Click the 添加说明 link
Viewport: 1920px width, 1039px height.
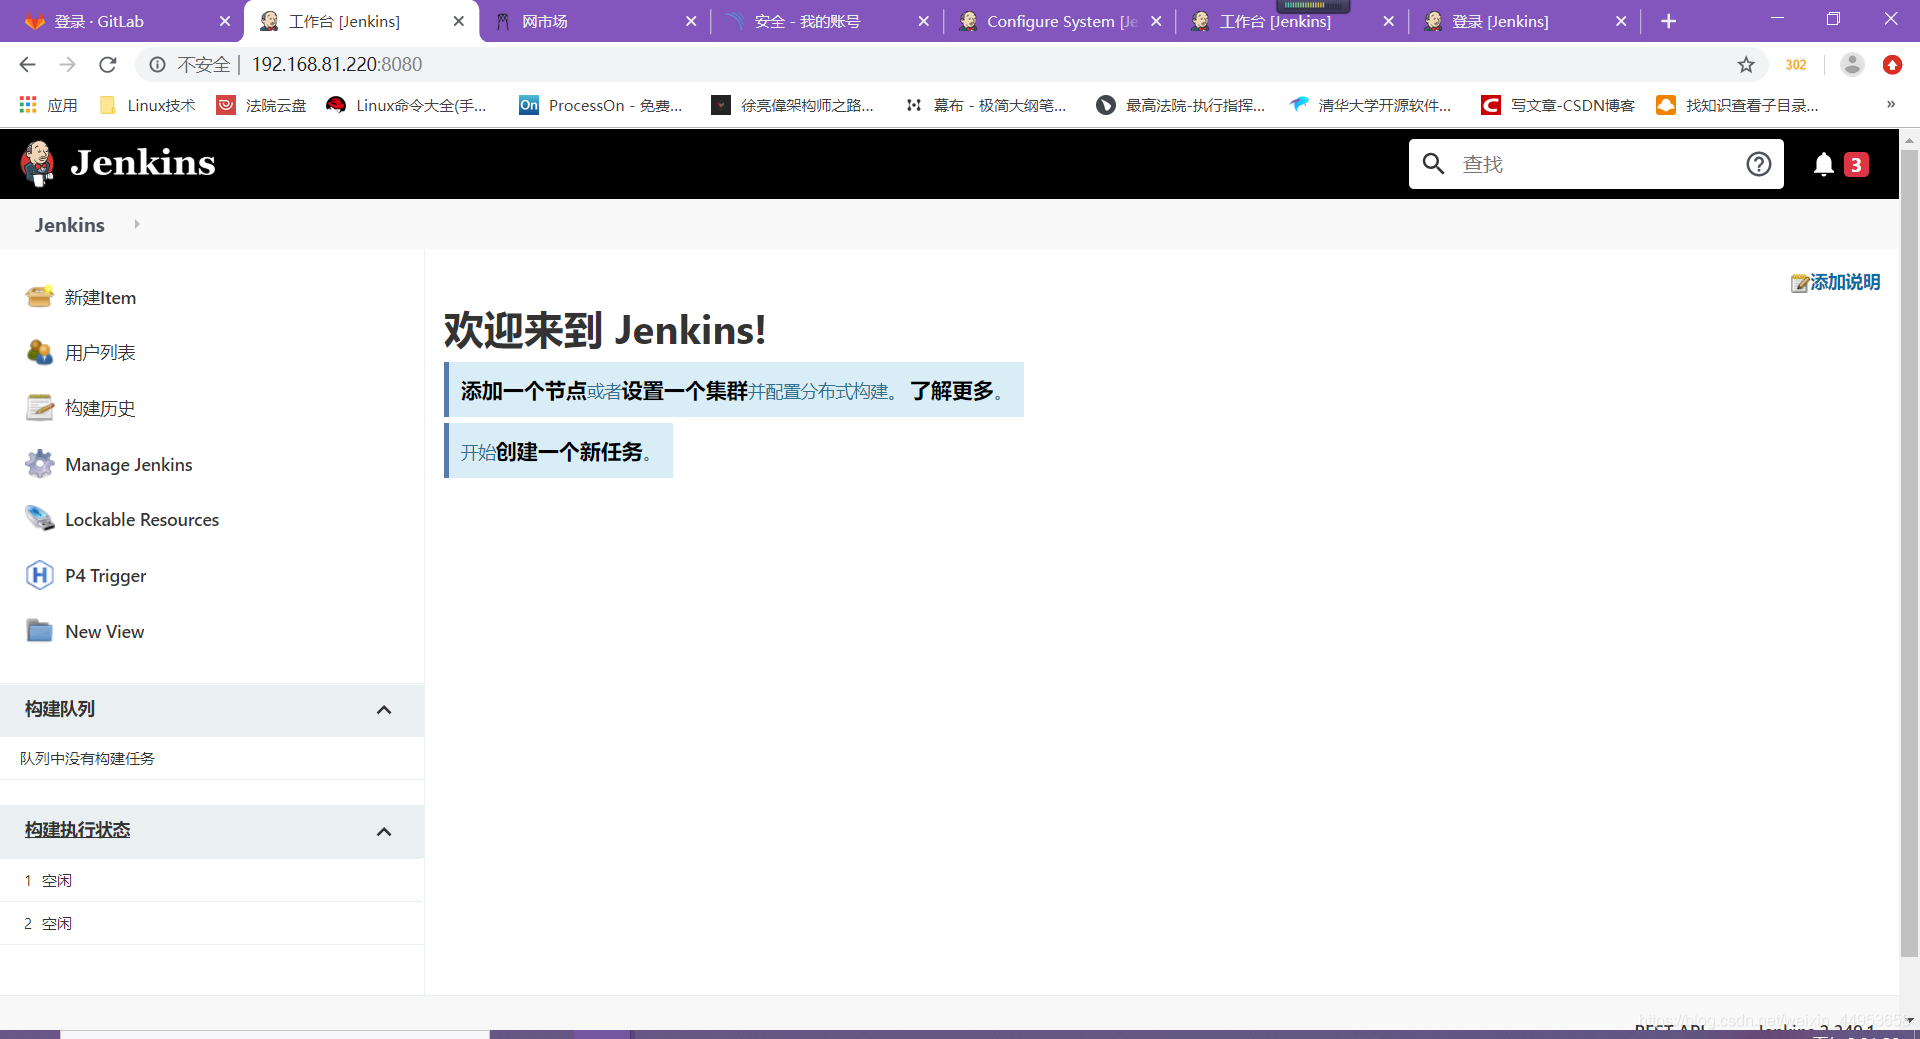pos(1845,283)
